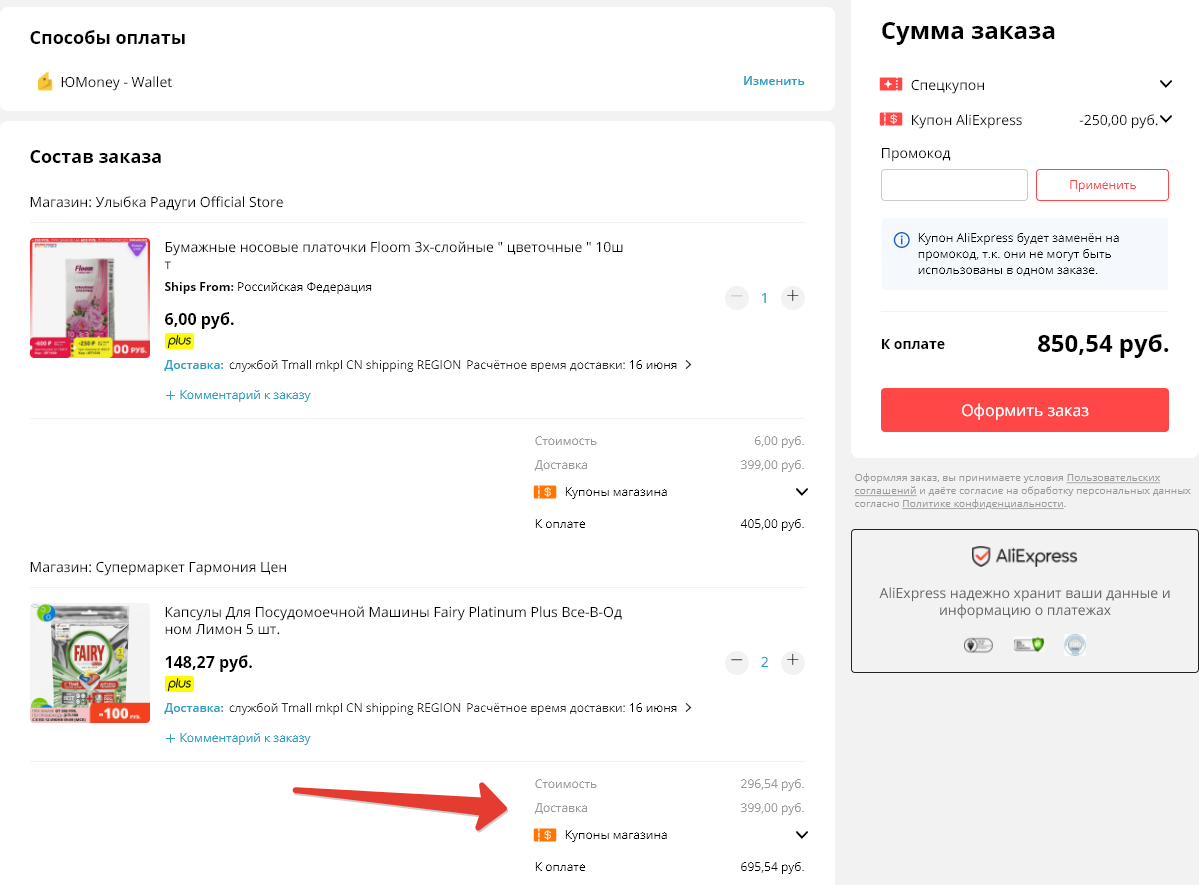Click subtotal 695,54 руб. for second store
Image resolution: width=1199 pixels, height=885 pixels.
tap(772, 867)
